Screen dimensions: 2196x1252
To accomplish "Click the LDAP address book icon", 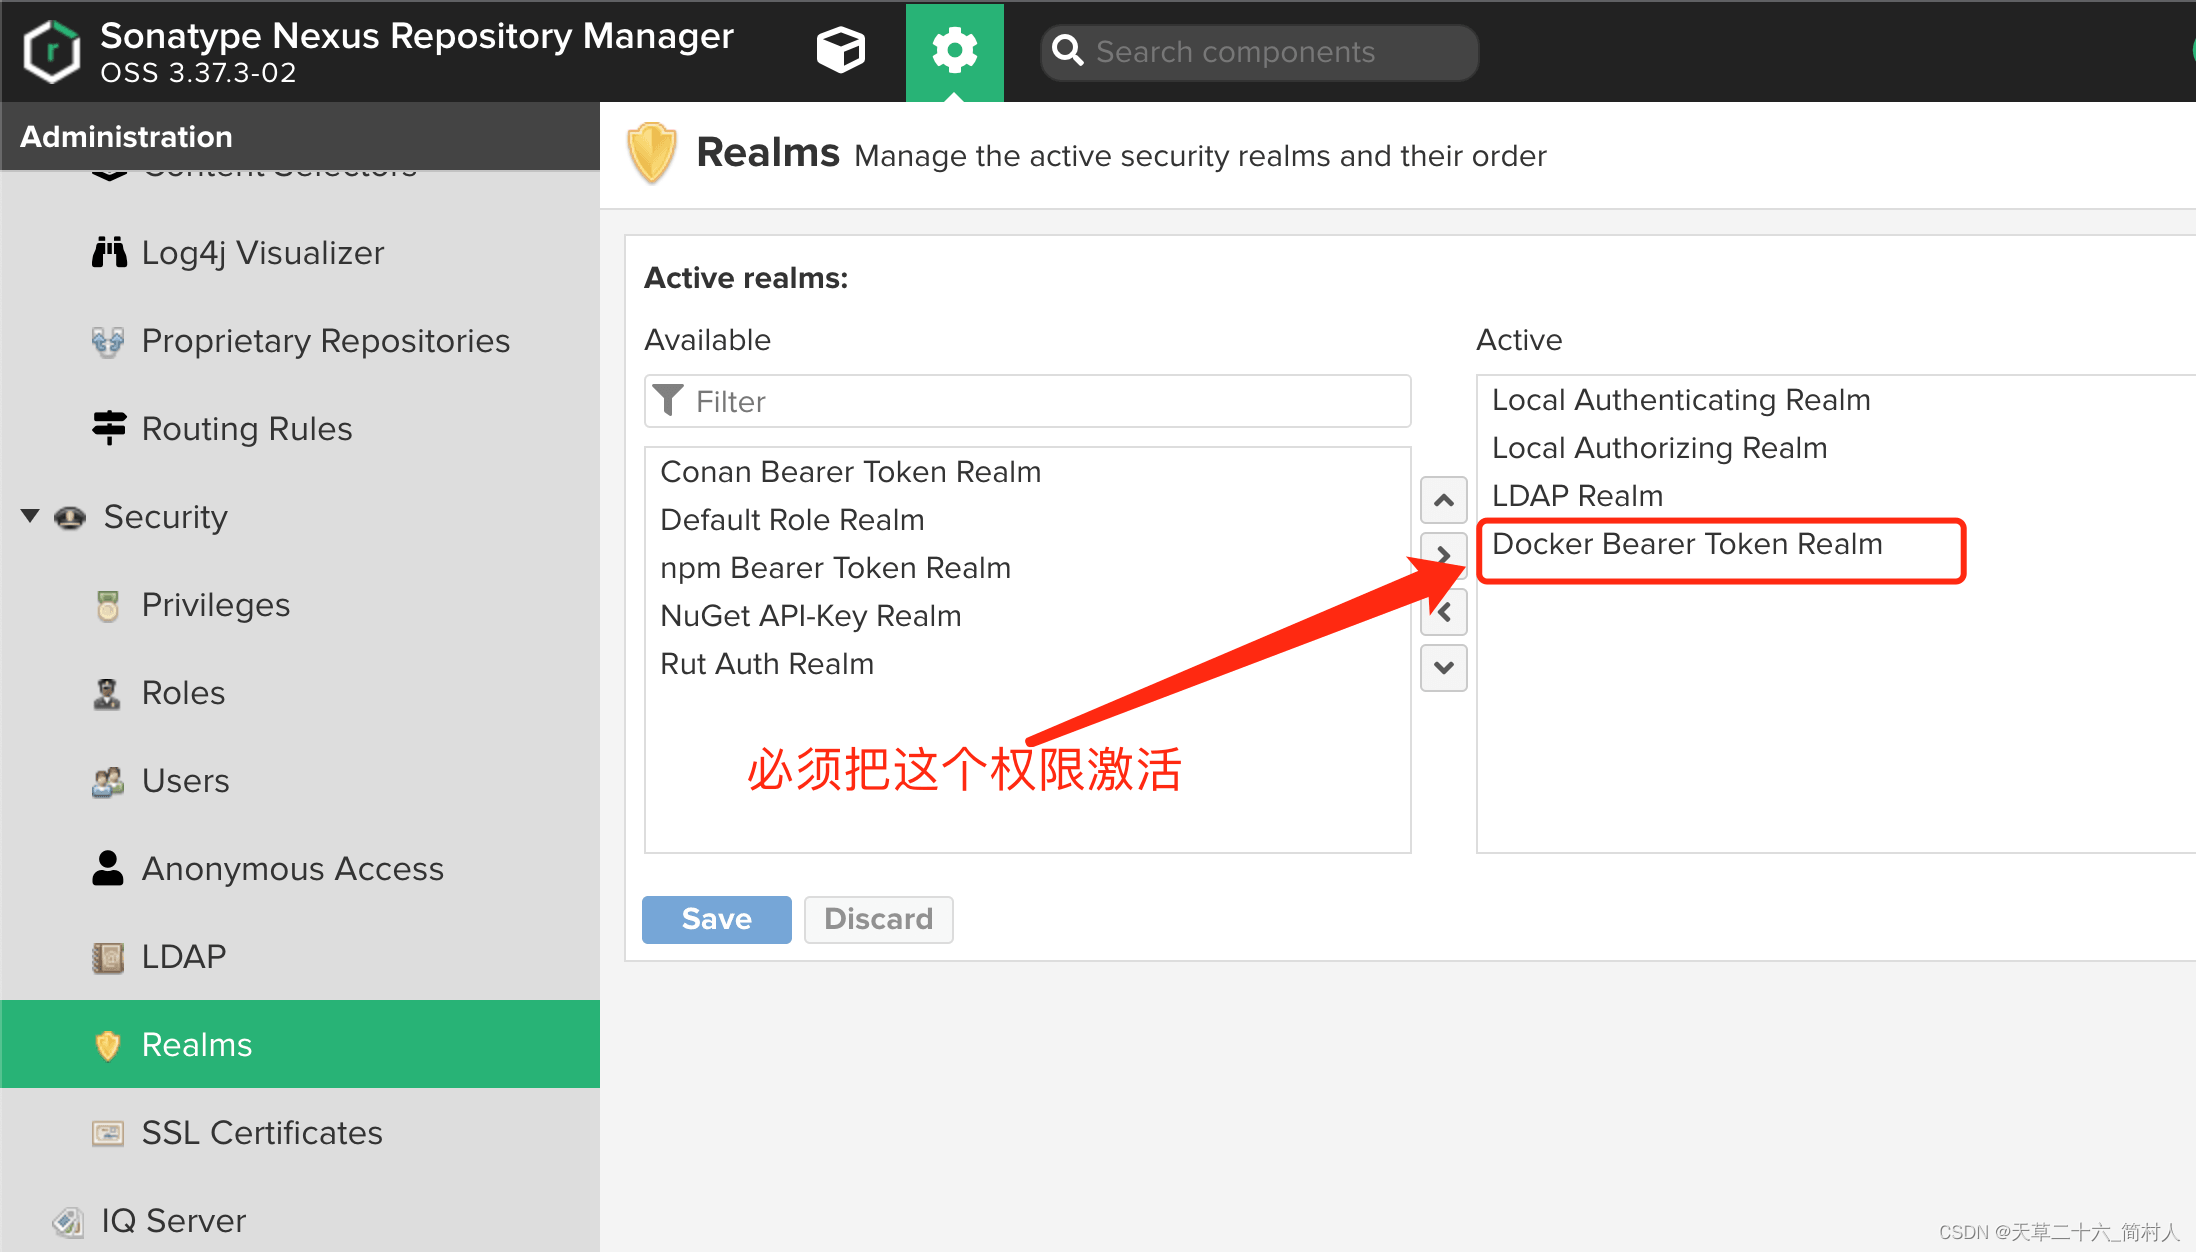I will (108, 957).
